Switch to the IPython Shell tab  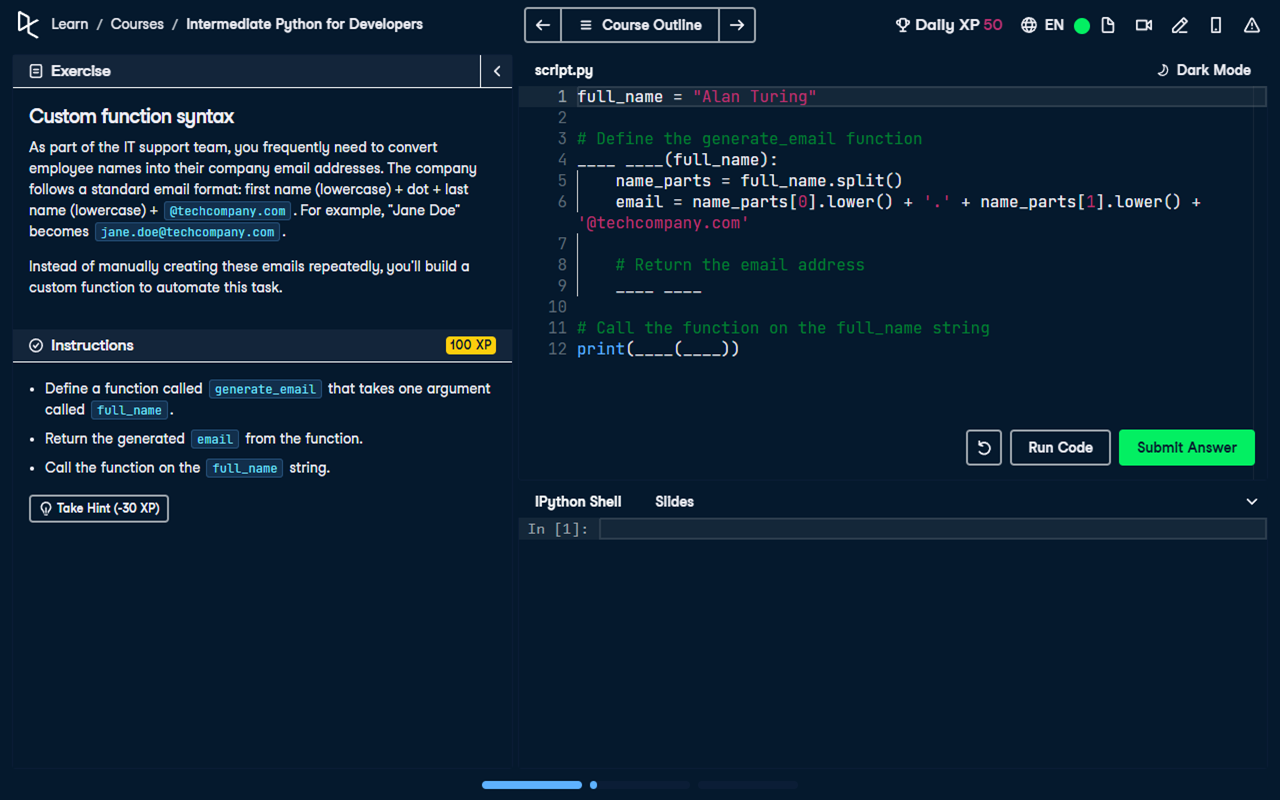578,502
